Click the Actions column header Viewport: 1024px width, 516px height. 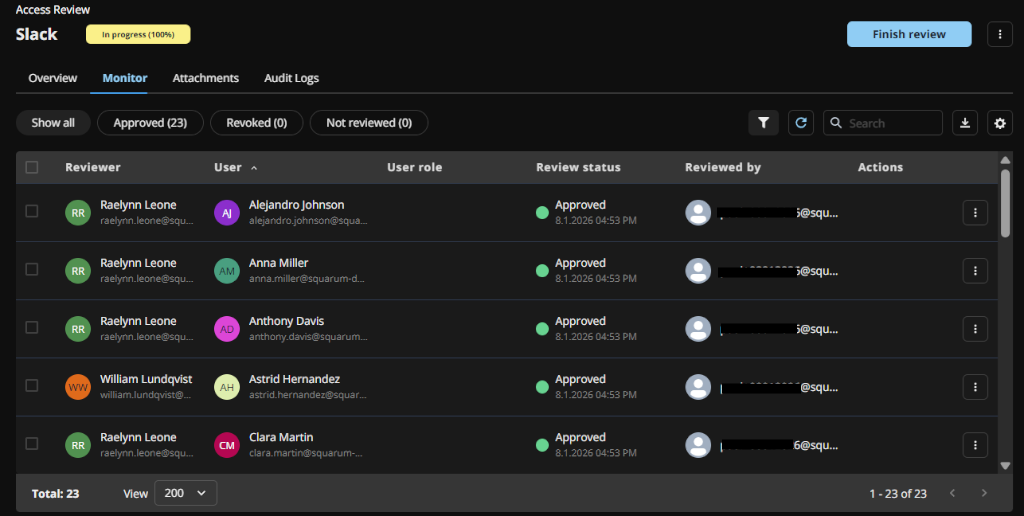tap(880, 167)
